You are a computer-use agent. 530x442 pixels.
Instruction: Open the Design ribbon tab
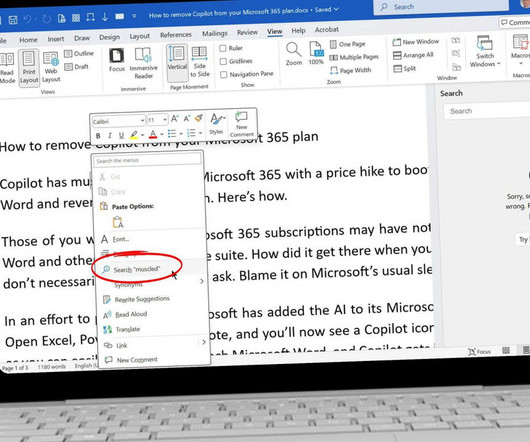point(110,37)
